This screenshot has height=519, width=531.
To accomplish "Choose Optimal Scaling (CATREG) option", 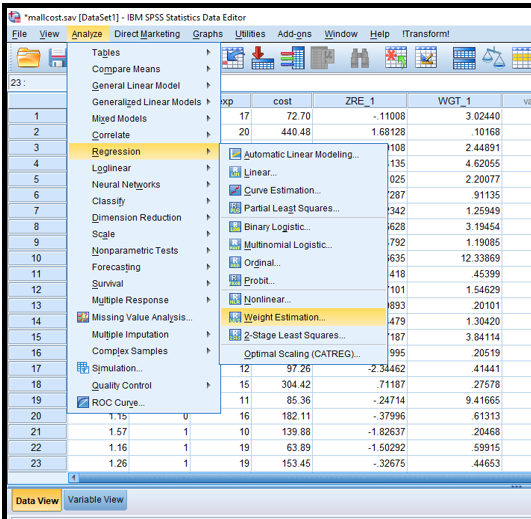I will click(x=303, y=354).
